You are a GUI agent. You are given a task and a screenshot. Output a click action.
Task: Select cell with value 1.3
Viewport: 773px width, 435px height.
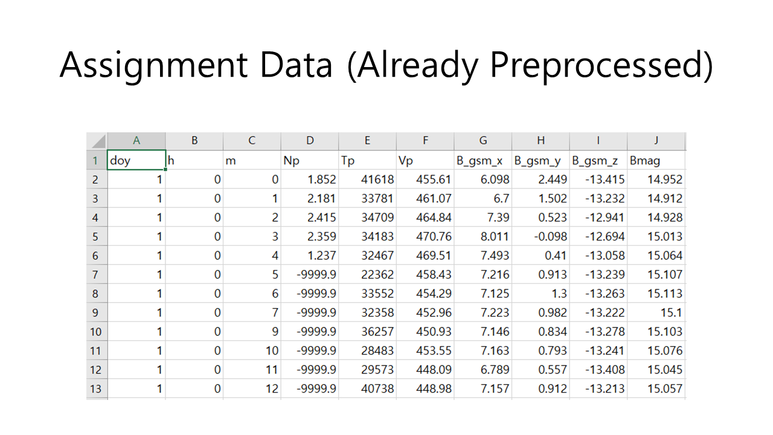(x=540, y=294)
